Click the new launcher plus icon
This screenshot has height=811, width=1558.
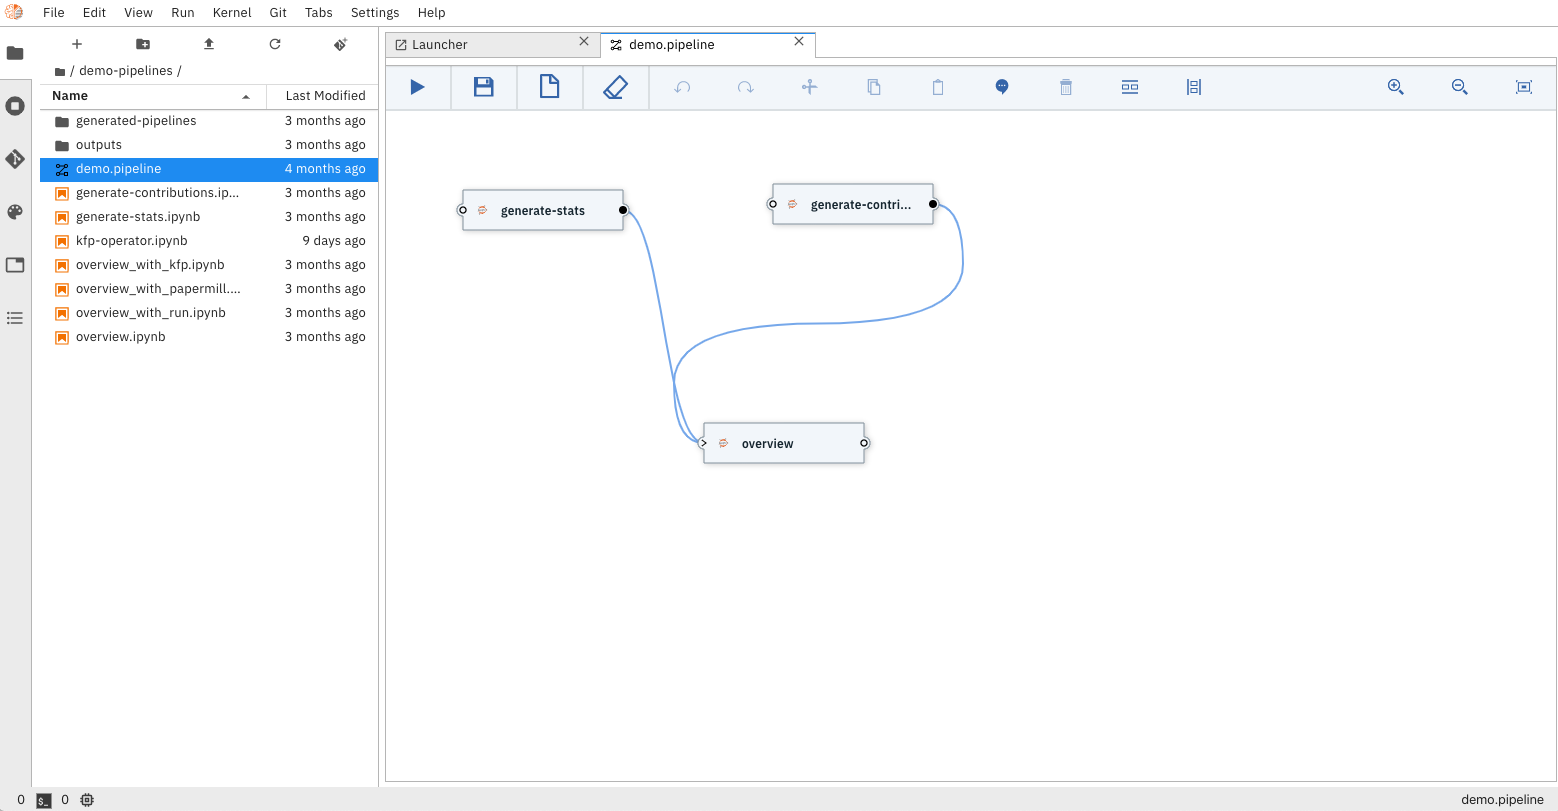pos(77,44)
